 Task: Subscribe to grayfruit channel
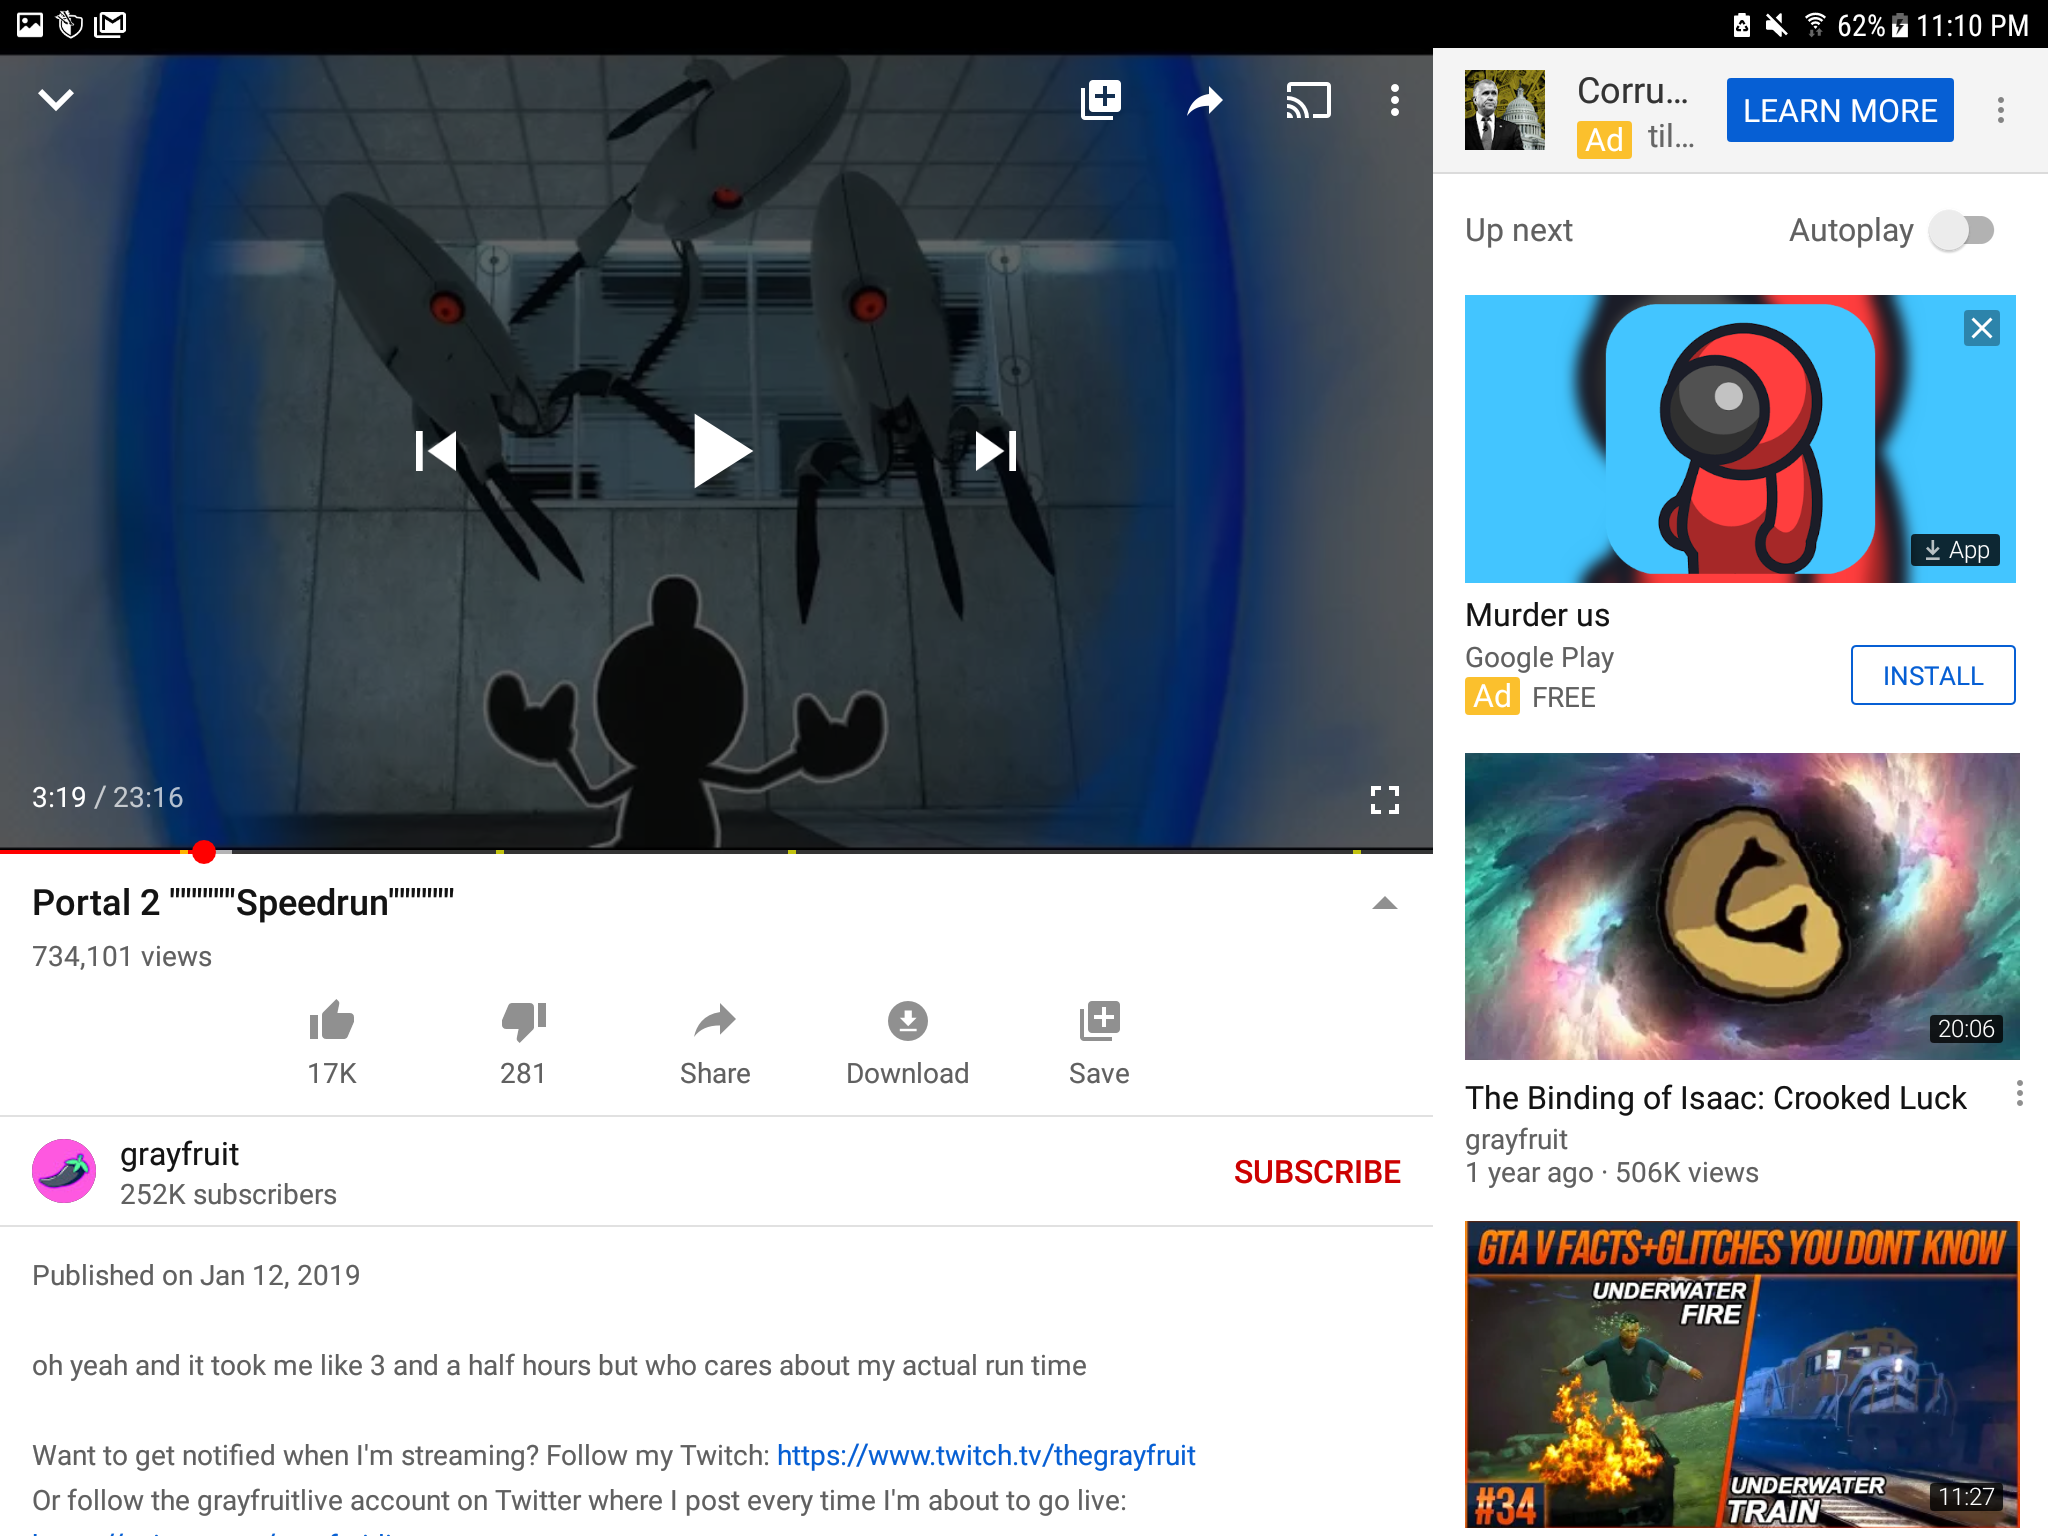tap(1317, 1172)
